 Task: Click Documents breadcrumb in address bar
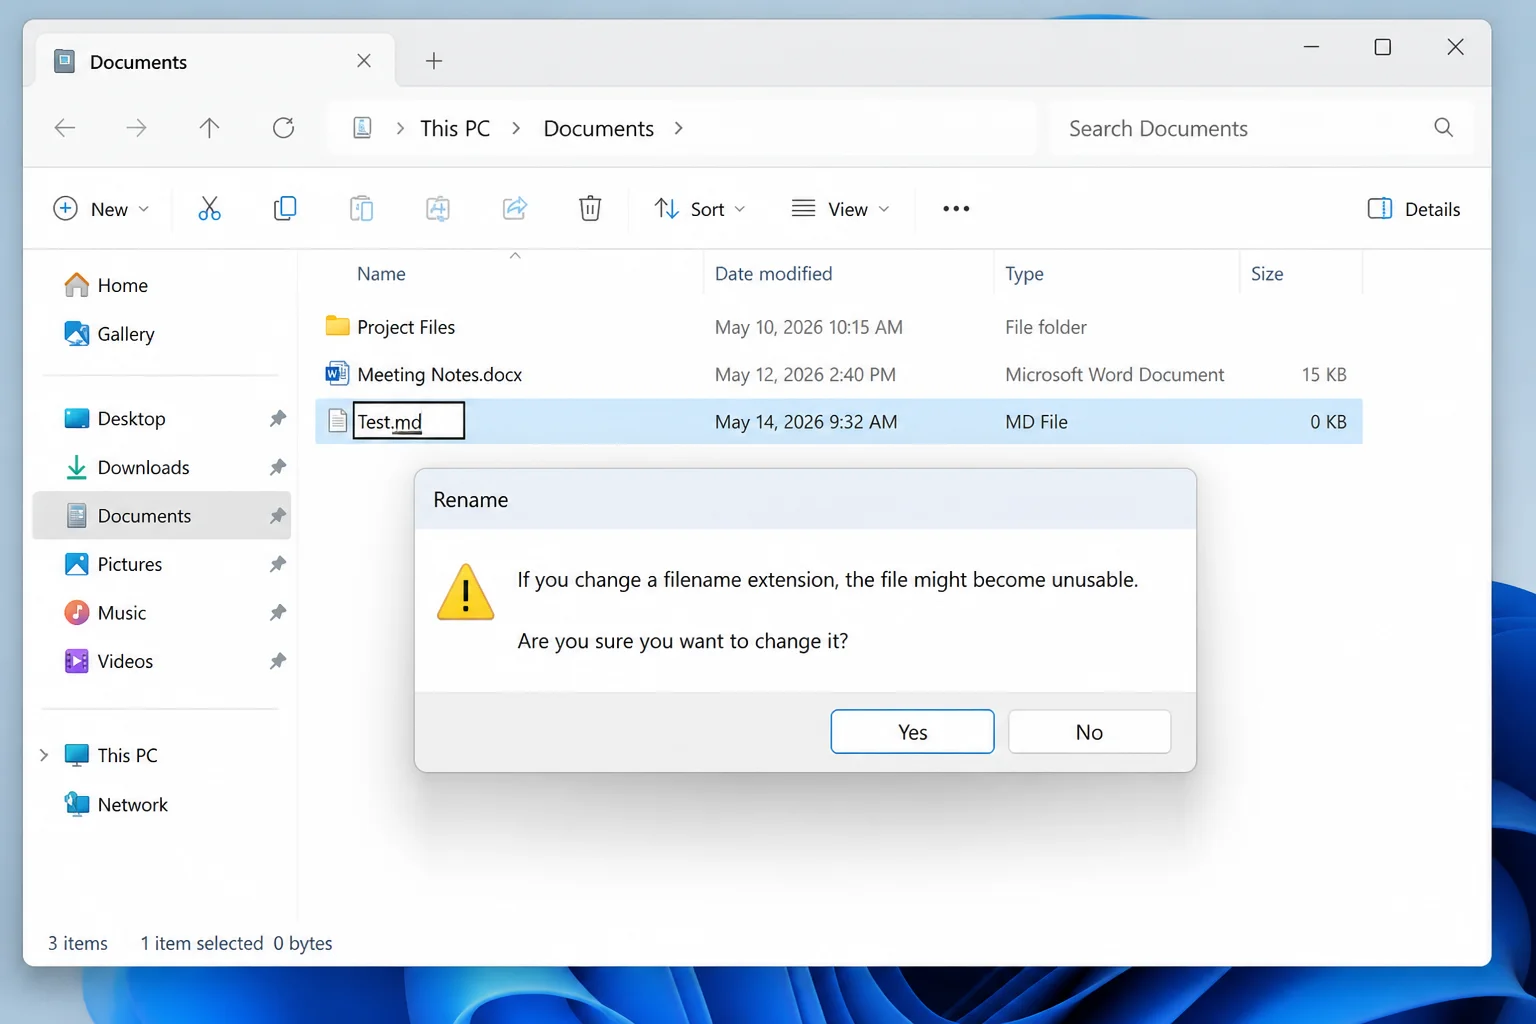click(598, 128)
